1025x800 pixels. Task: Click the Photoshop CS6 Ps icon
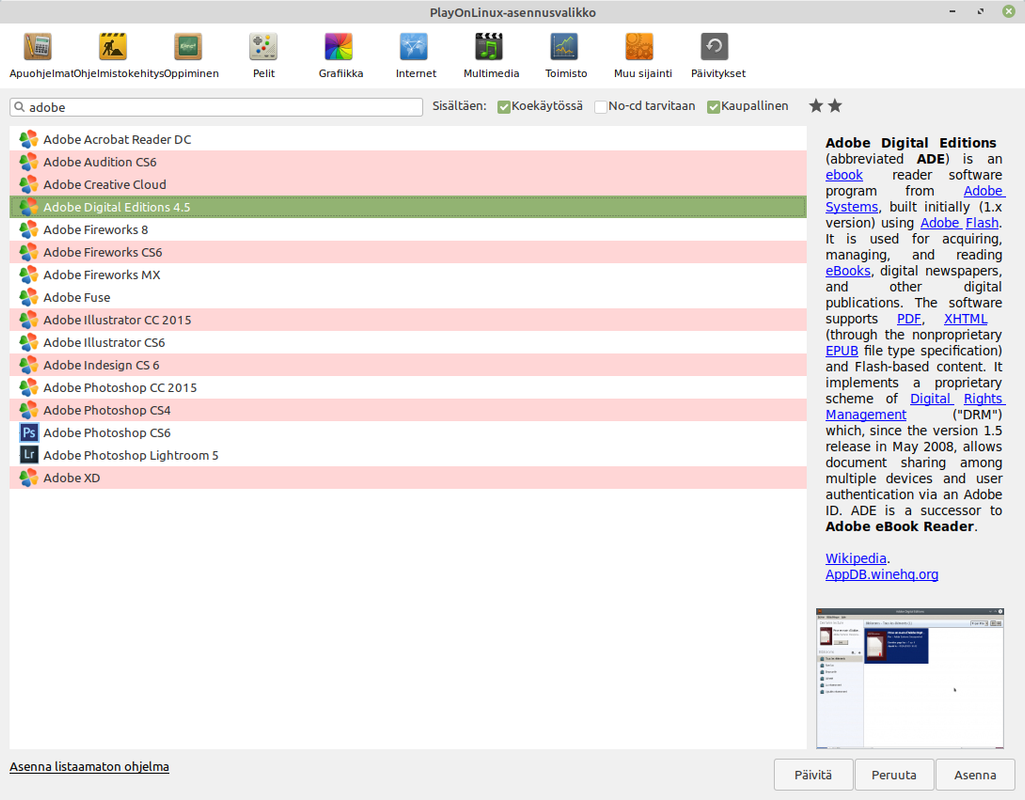click(29, 433)
